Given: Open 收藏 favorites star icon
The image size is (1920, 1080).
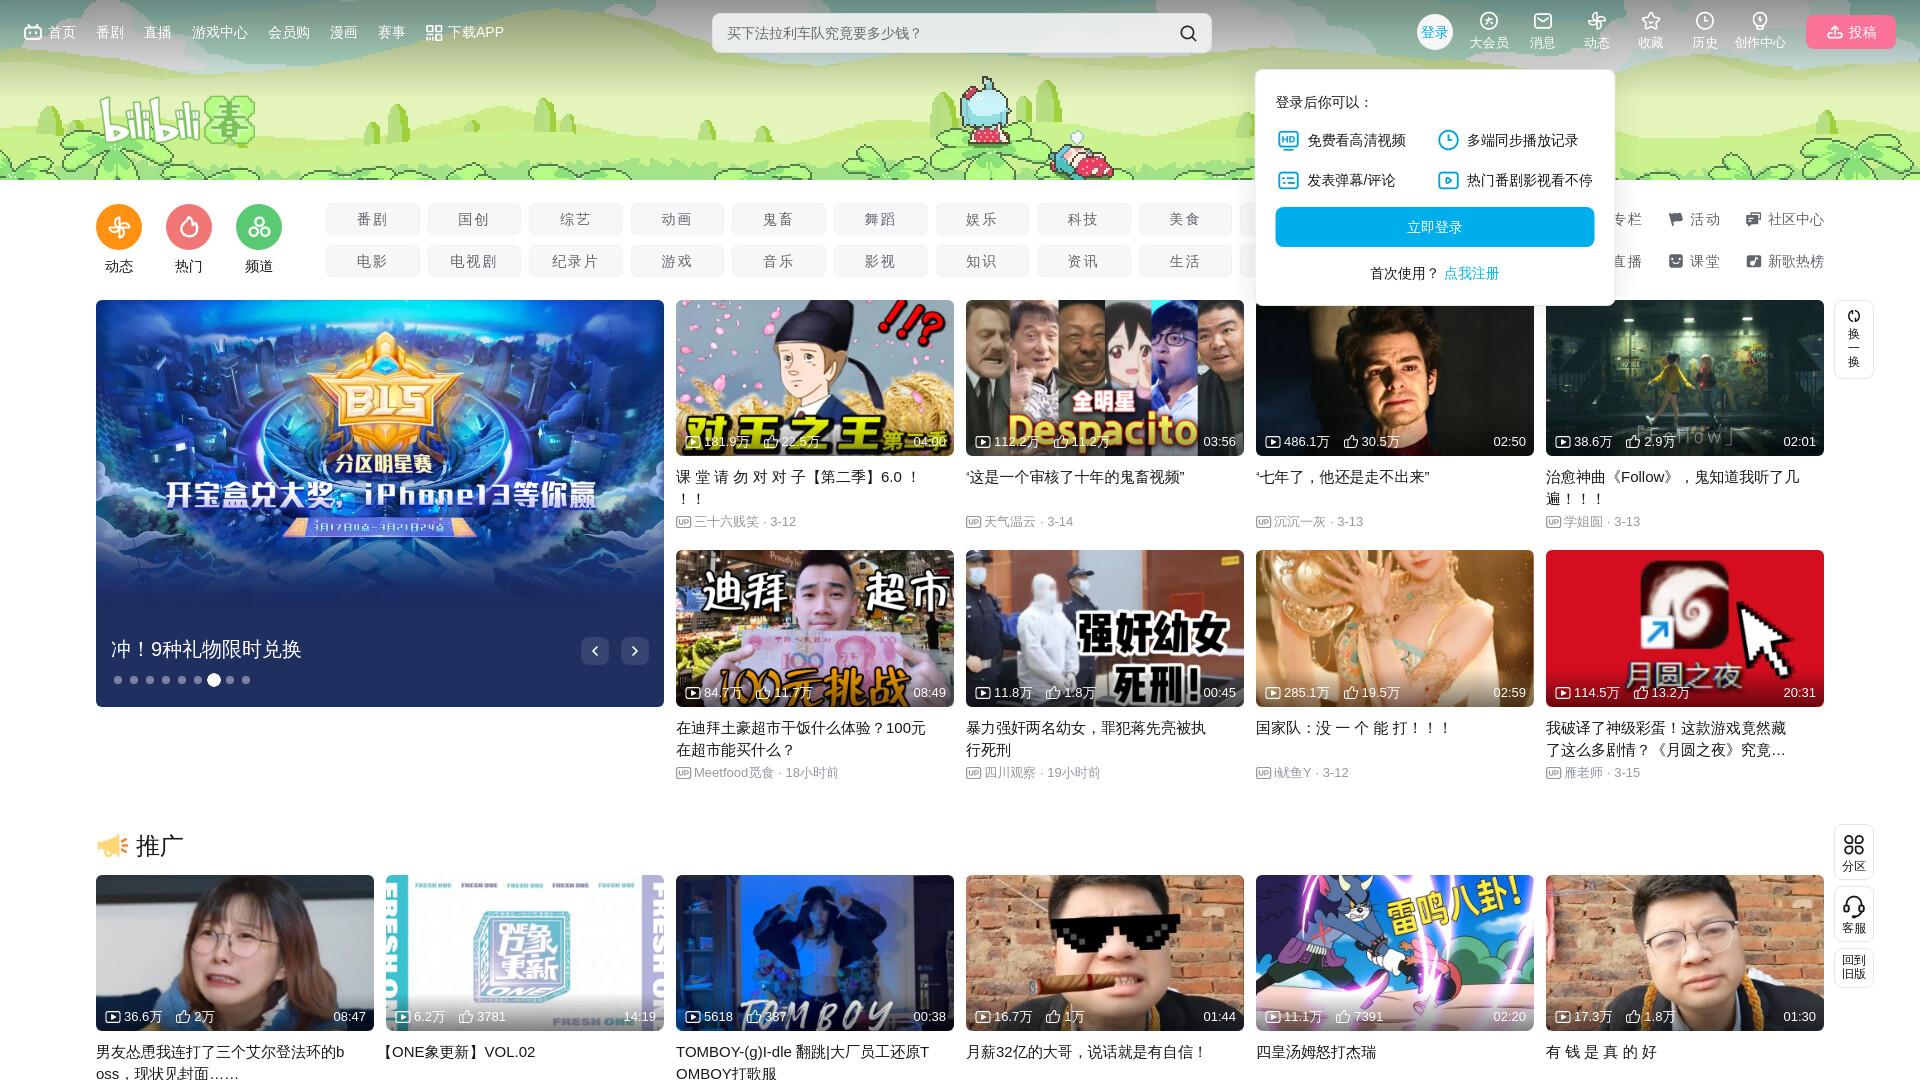Looking at the screenshot, I should point(1651,21).
